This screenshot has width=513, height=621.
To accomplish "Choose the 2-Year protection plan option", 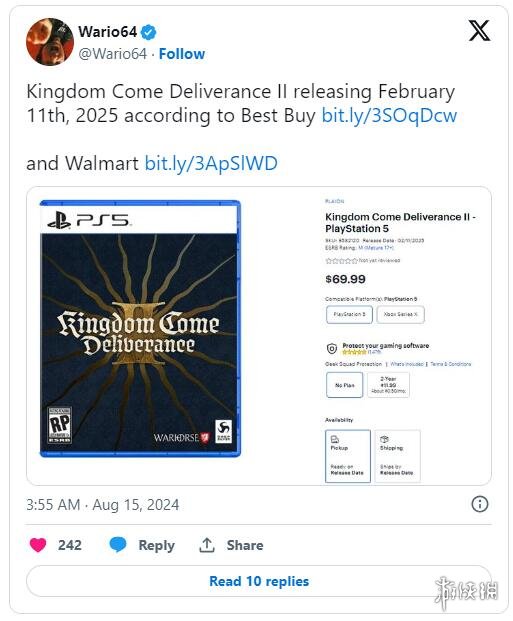I will (x=388, y=385).
